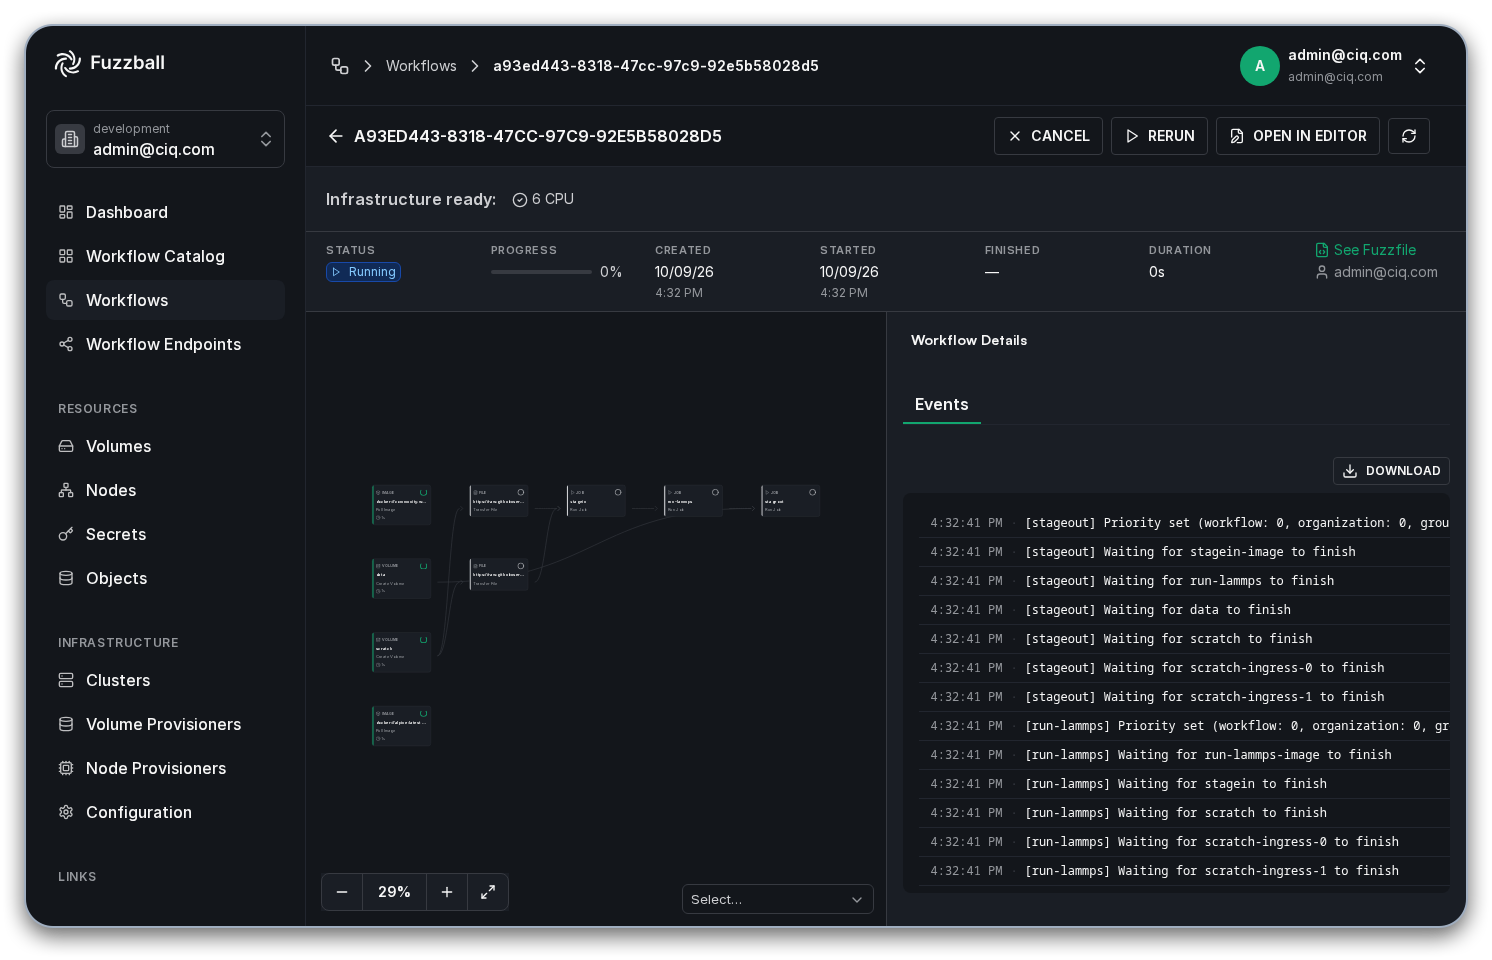Select the data volume node
Screen dimensions: 1492x960
(x=401, y=578)
